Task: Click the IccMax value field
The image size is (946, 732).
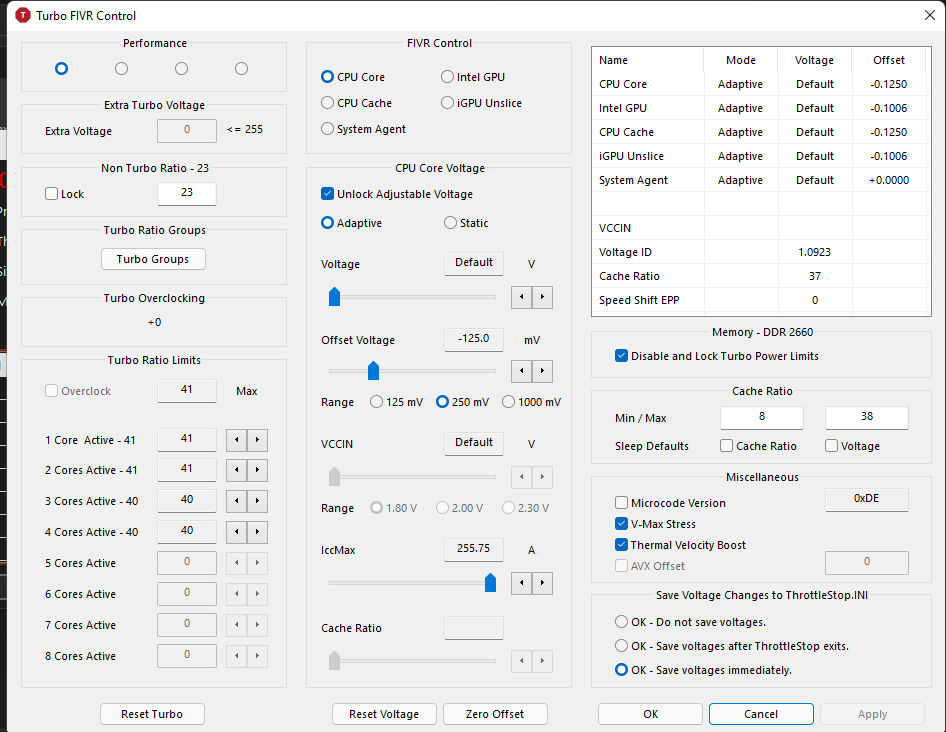Action: point(474,549)
